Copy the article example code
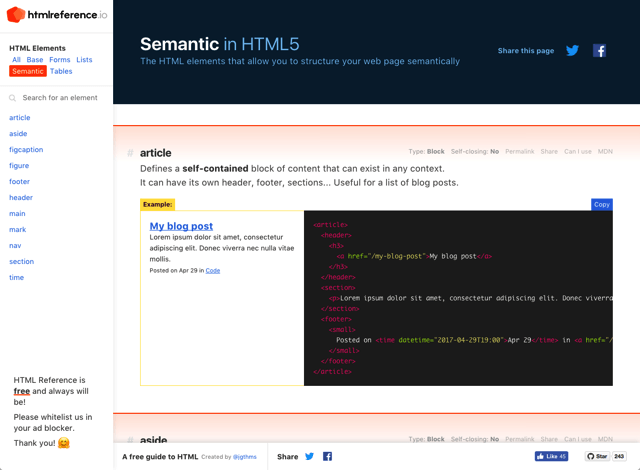The height and width of the screenshot is (470, 640). coord(601,204)
